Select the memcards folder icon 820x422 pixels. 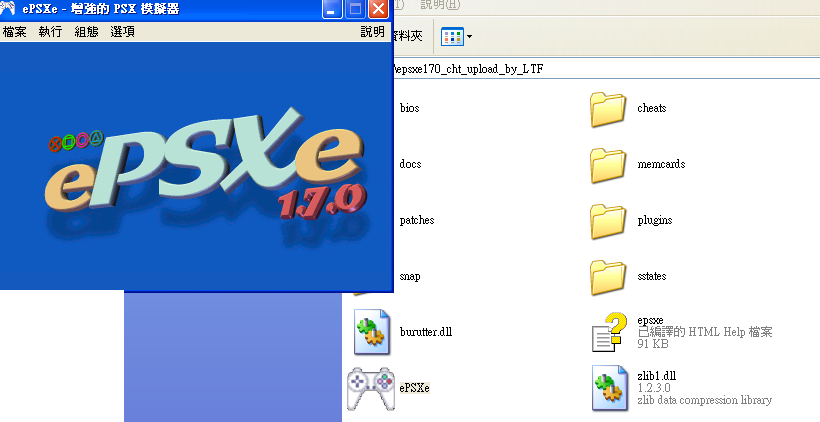click(x=608, y=165)
